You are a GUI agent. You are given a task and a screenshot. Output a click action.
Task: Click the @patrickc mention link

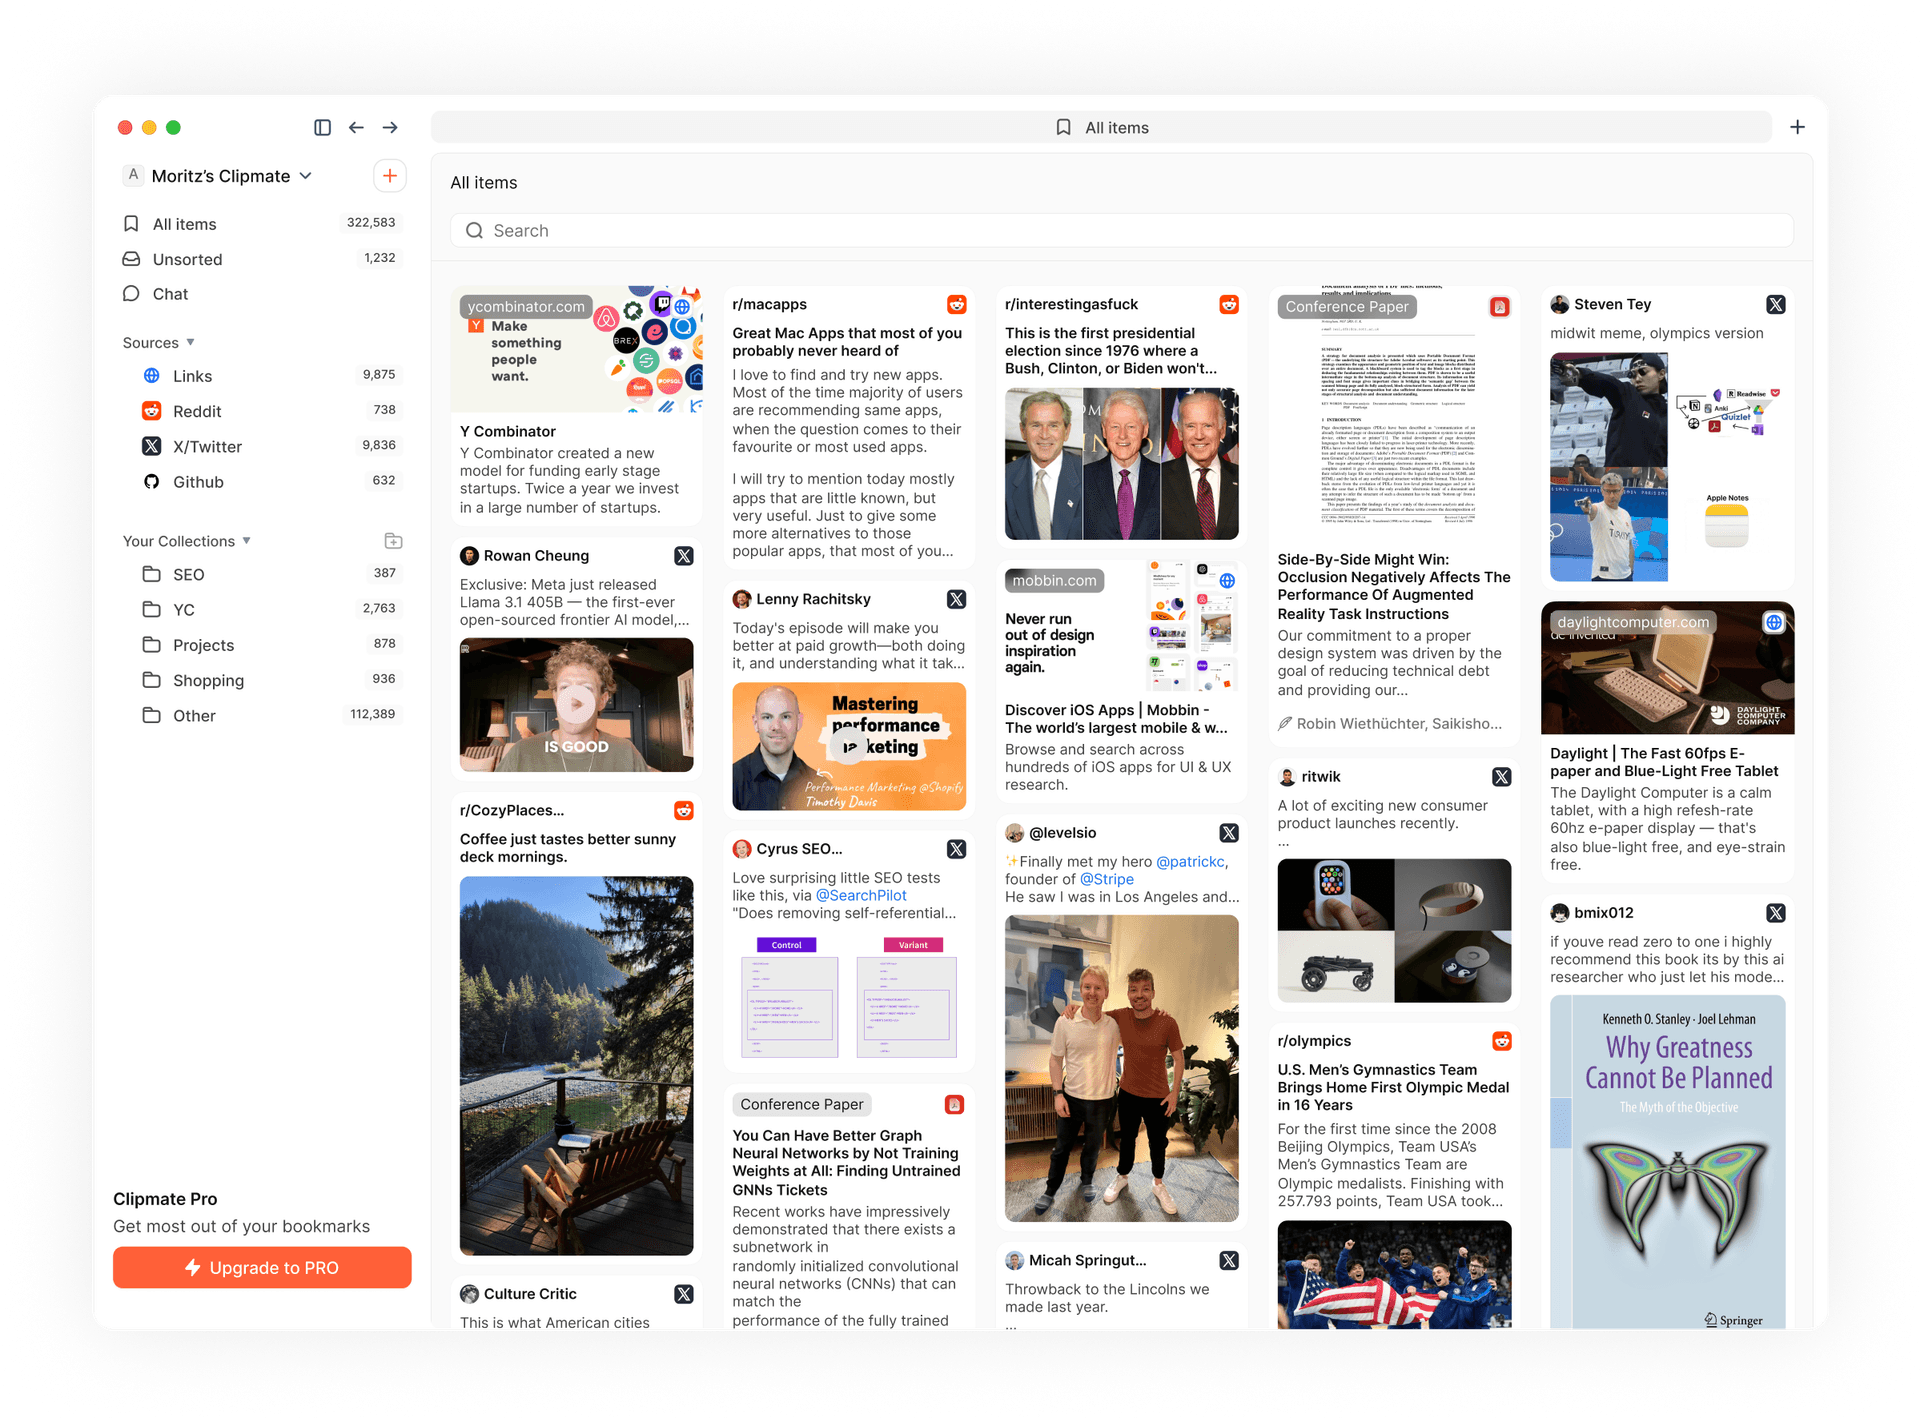click(1189, 861)
